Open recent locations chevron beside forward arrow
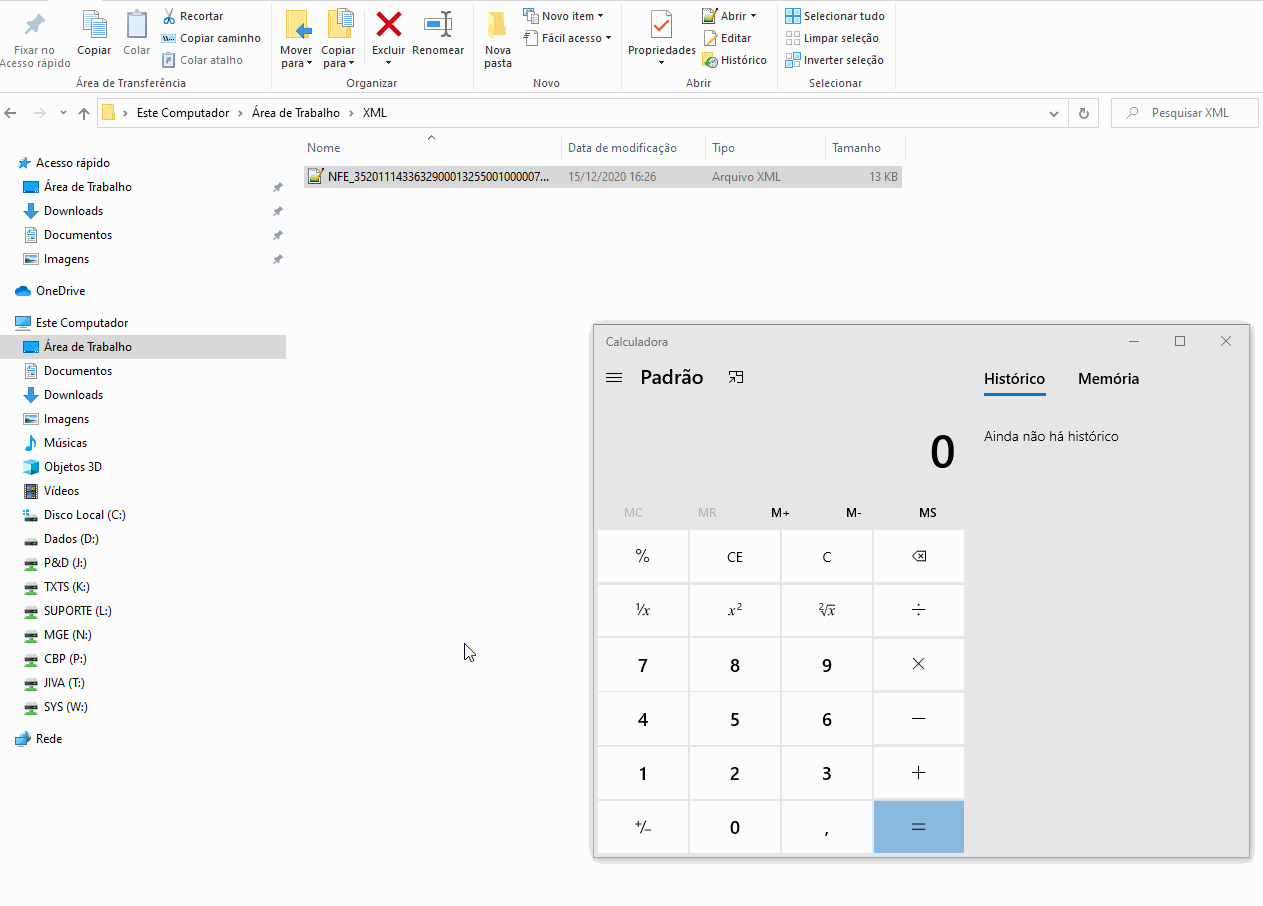 (x=63, y=113)
